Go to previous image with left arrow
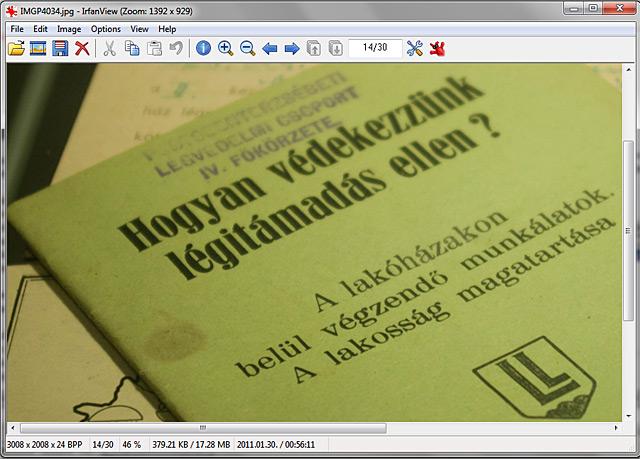 point(269,49)
